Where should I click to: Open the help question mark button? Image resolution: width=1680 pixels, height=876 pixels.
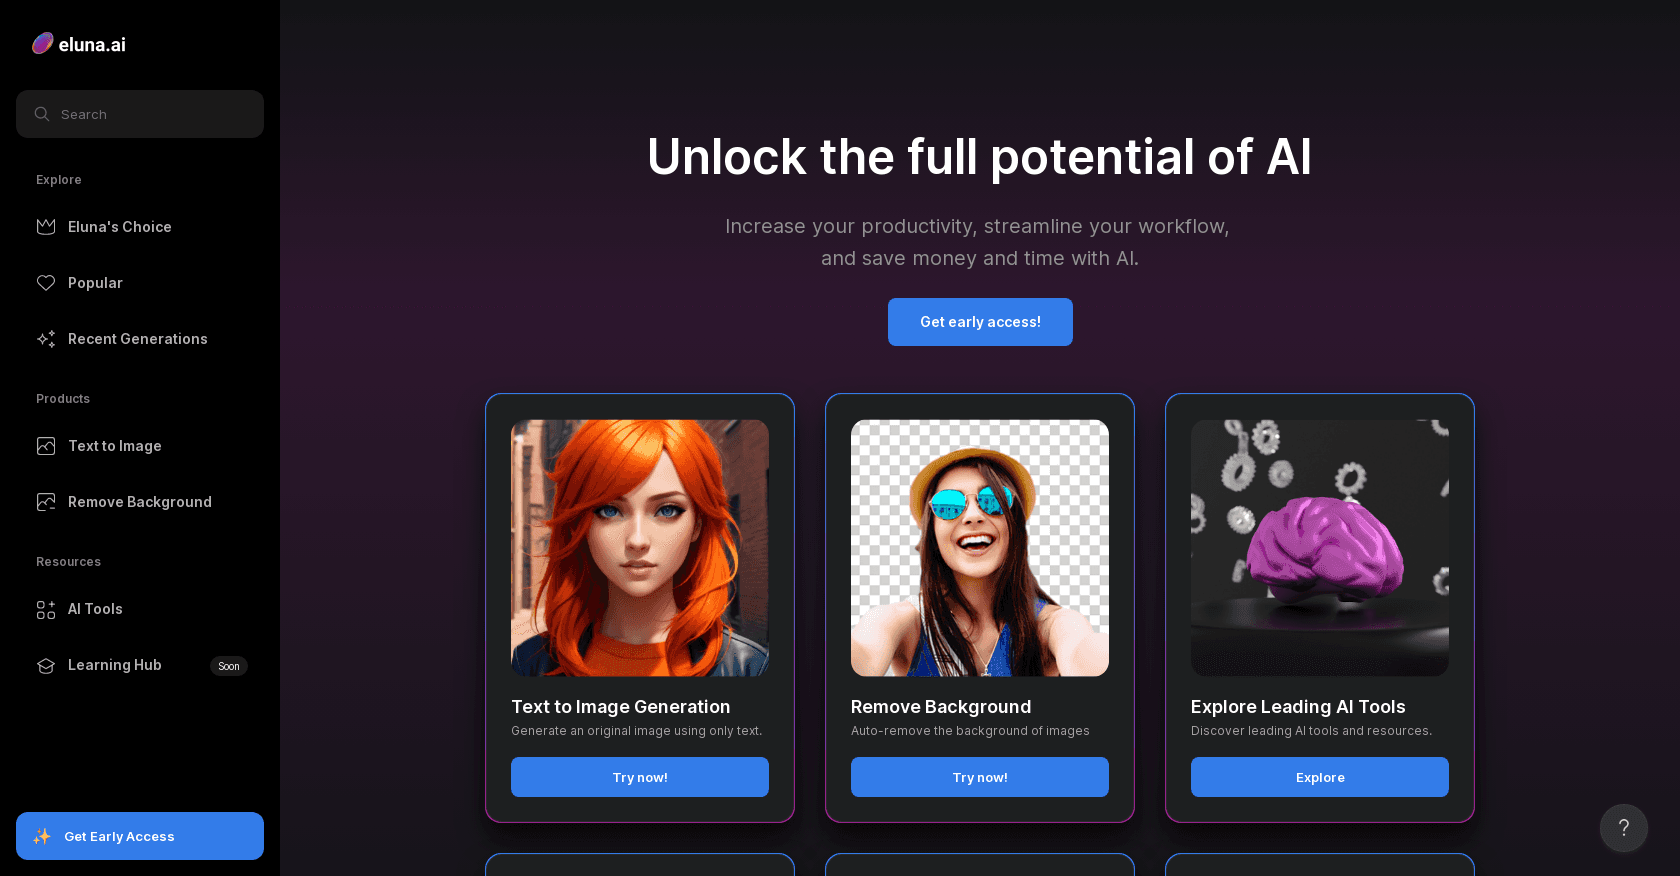click(x=1624, y=828)
